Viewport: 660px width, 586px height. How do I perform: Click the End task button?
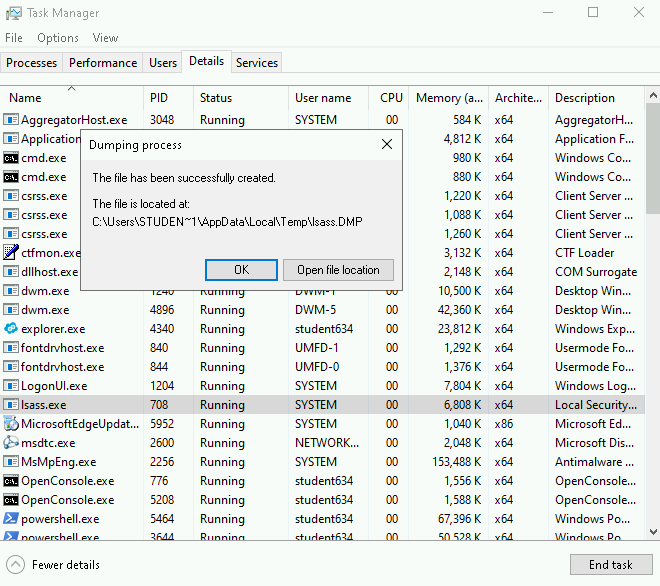point(611,565)
